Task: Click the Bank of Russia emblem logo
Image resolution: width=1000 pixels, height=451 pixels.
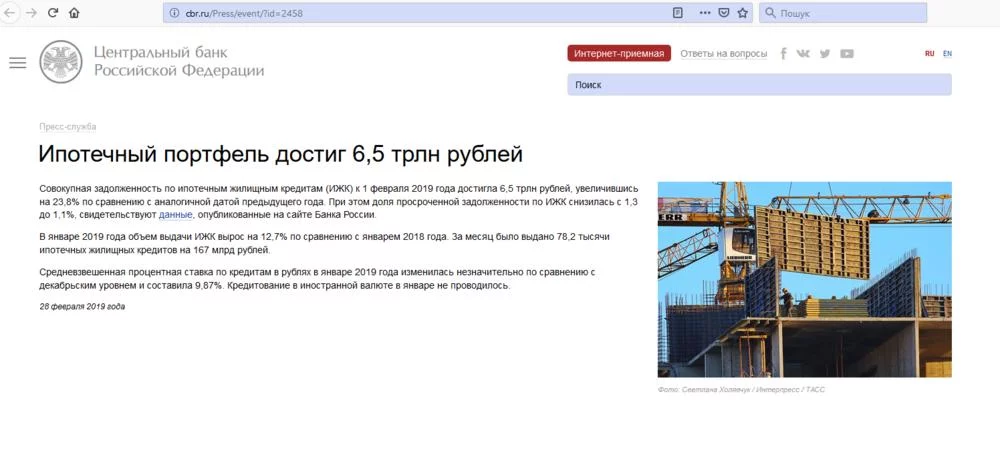Action: click(x=61, y=62)
